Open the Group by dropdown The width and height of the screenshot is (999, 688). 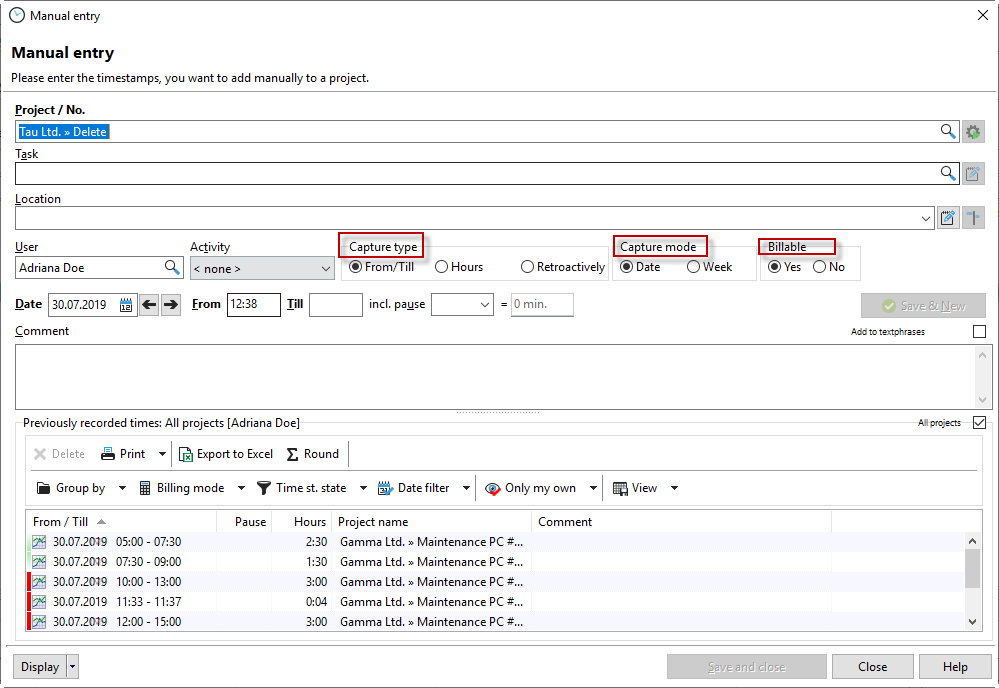click(x=82, y=488)
